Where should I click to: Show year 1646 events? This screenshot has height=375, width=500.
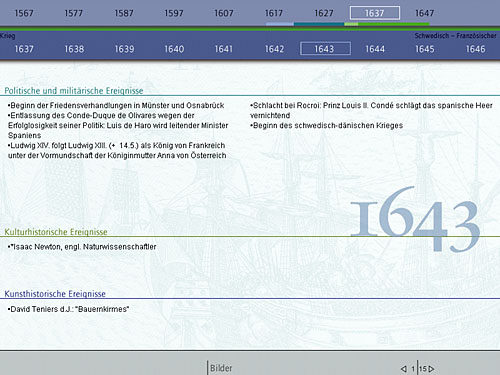pos(475,49)
